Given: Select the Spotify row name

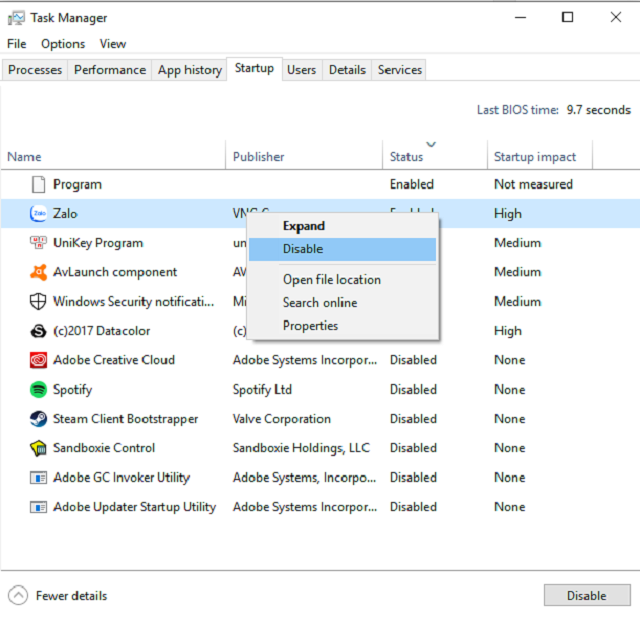Looking at the screenshot, I should point(73,390).
